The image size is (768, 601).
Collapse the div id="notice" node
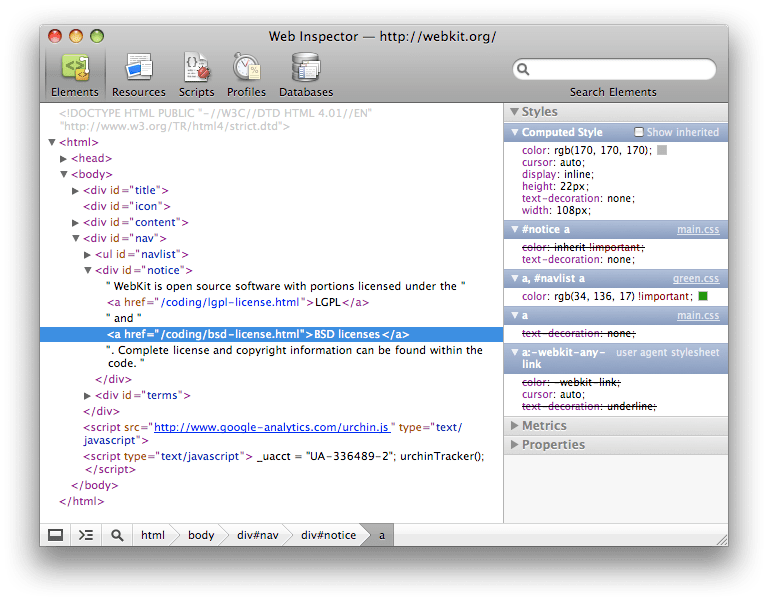[x=88, y=270]
